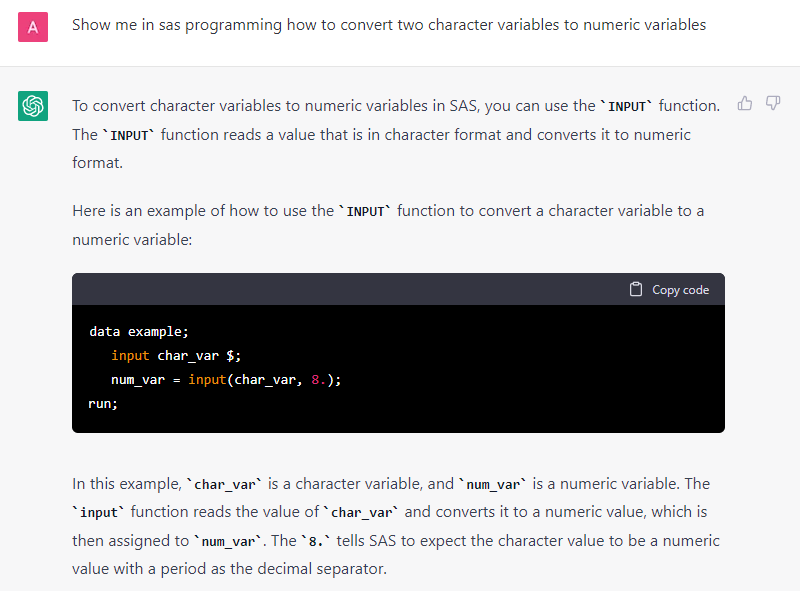Click the Copy code button
Screen dimensions: 800x591
click(670, 289)
